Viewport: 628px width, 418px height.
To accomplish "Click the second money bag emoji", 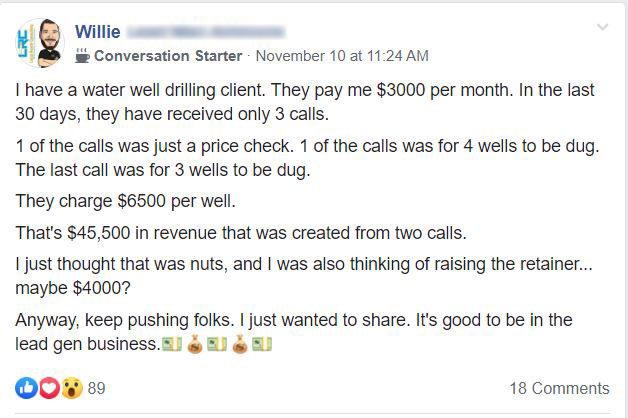I will 240,344.
